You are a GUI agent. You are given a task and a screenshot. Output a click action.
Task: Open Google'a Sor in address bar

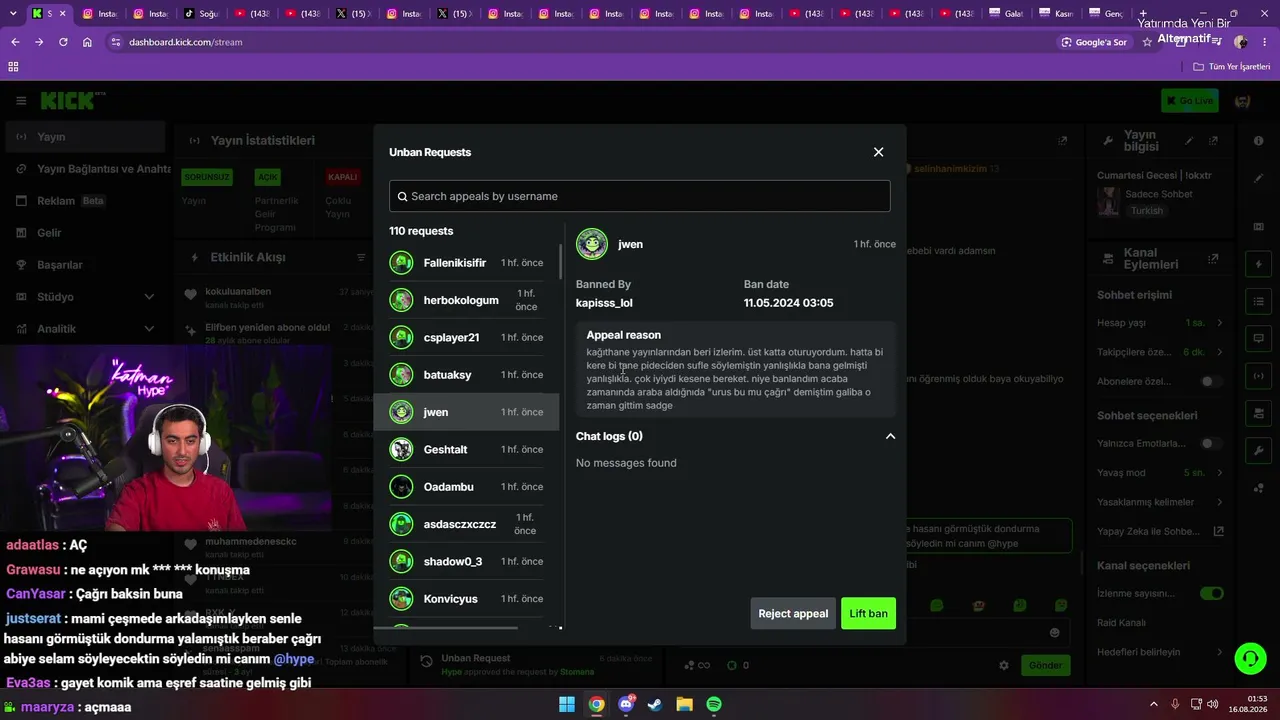[1094, 42]
